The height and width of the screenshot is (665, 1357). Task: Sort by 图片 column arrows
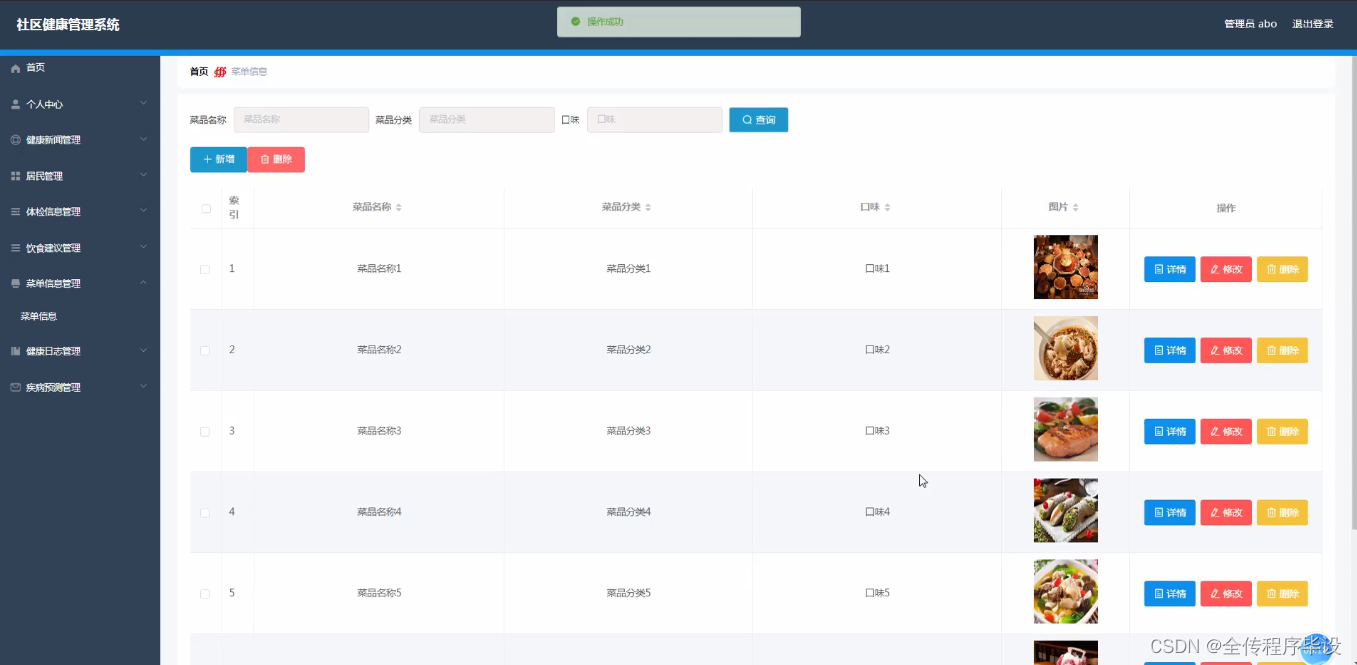tap(1075, 208)
